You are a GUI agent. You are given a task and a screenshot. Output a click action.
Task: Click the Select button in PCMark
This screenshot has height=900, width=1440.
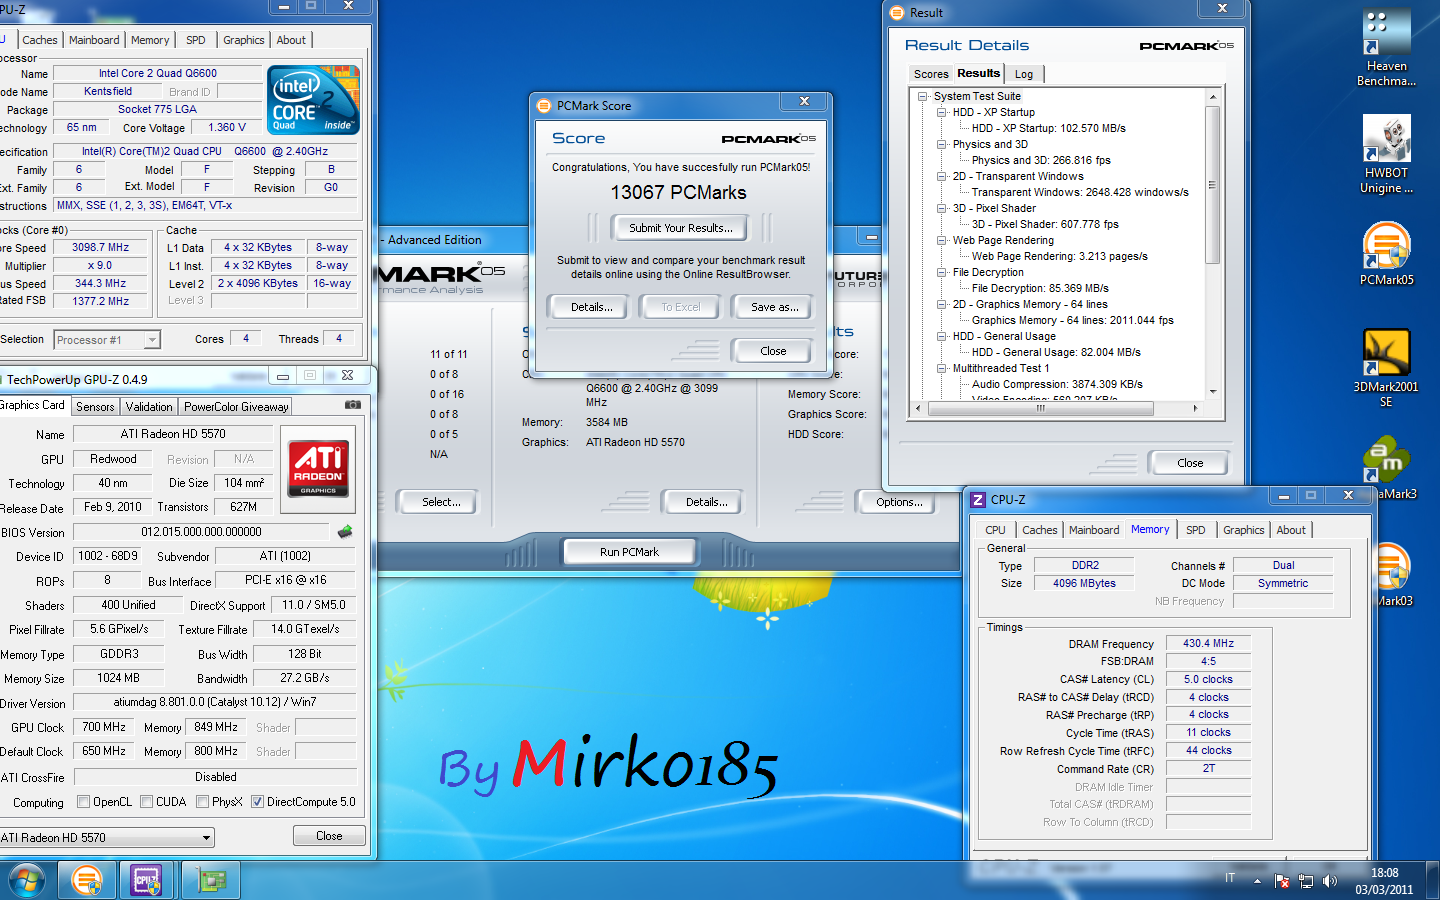441,502
